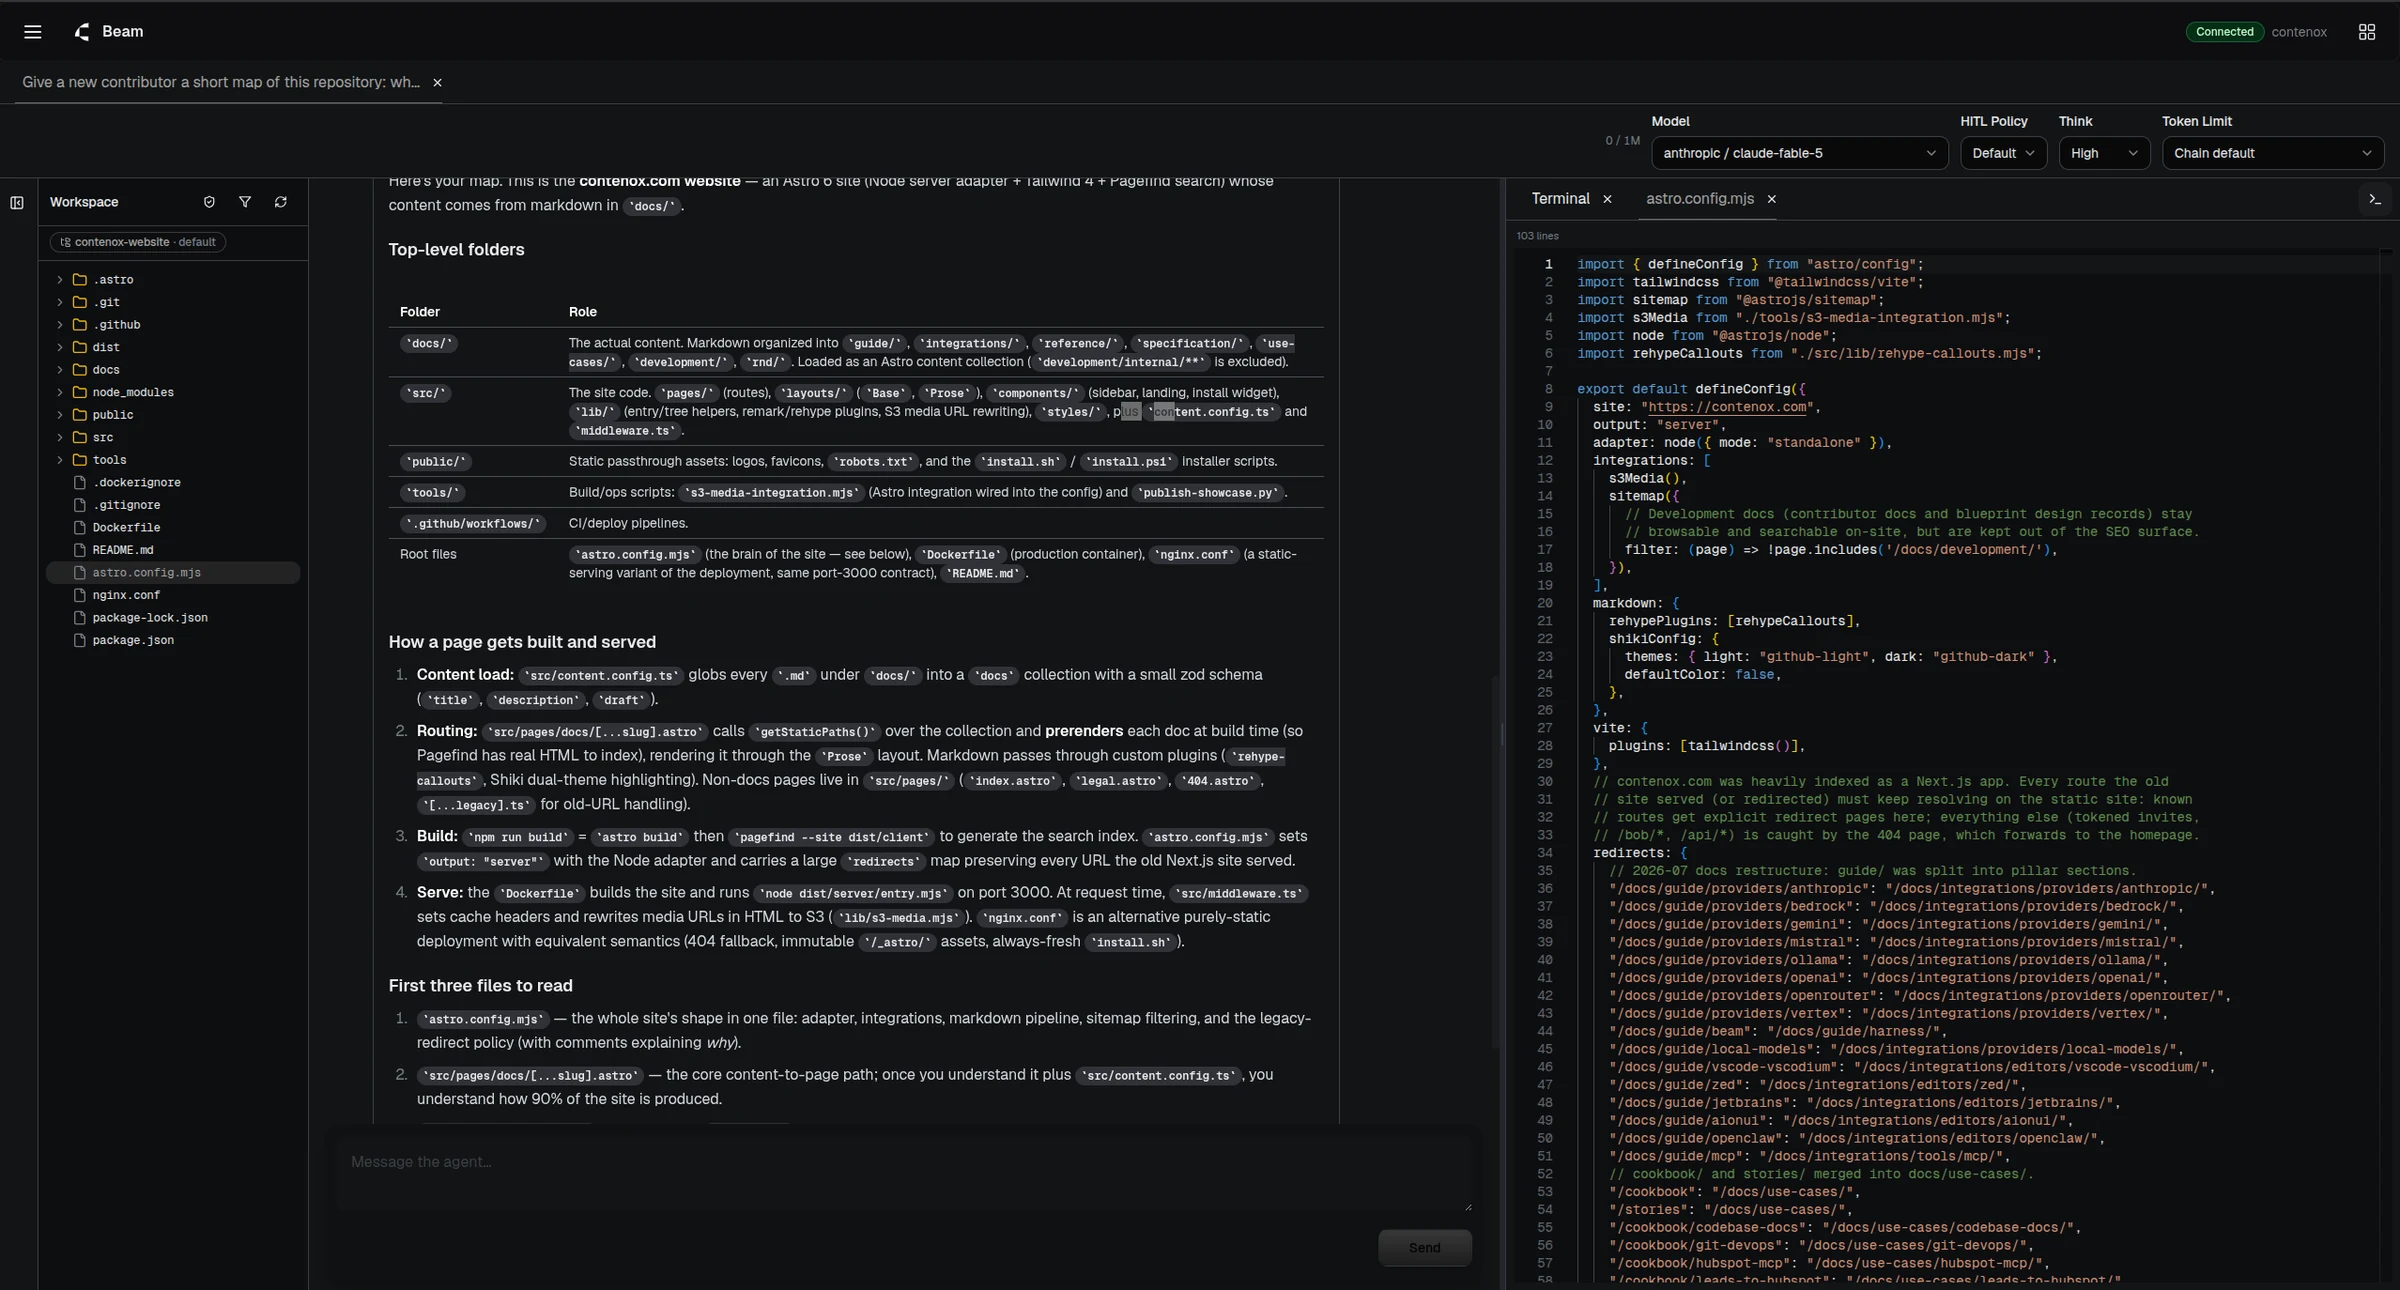Open nginx.conf in the workspace tree
Image resolution: width=2400 pixels, height=1290 pixels.
173,595
